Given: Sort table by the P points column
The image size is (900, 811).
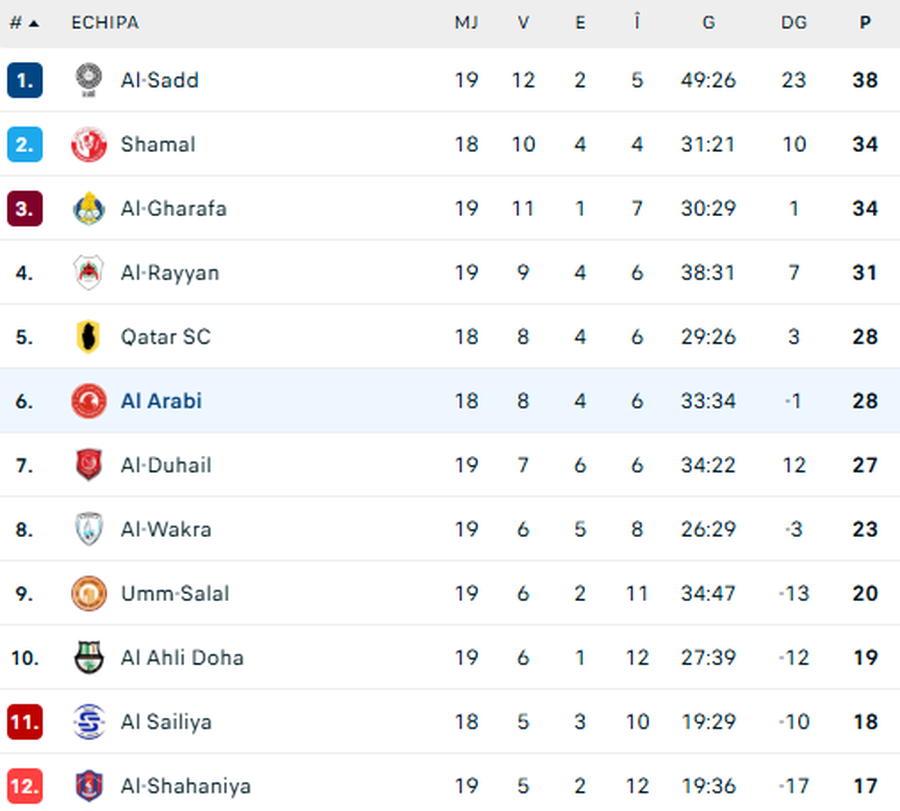Looking at the screenshot, I should pyautogui.click(x=865, y=22).
